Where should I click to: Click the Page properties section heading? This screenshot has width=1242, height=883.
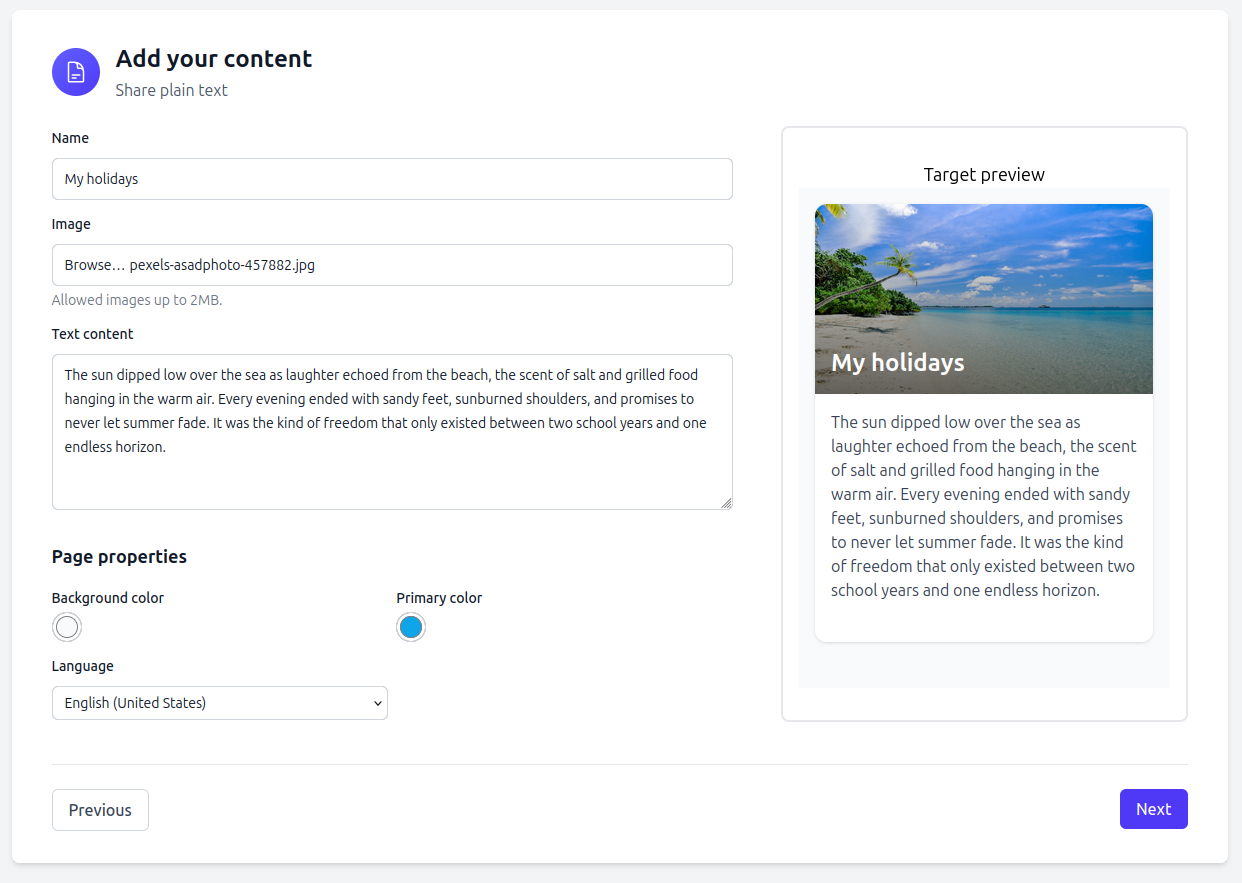pyautogui.click(x=119, y=556)
